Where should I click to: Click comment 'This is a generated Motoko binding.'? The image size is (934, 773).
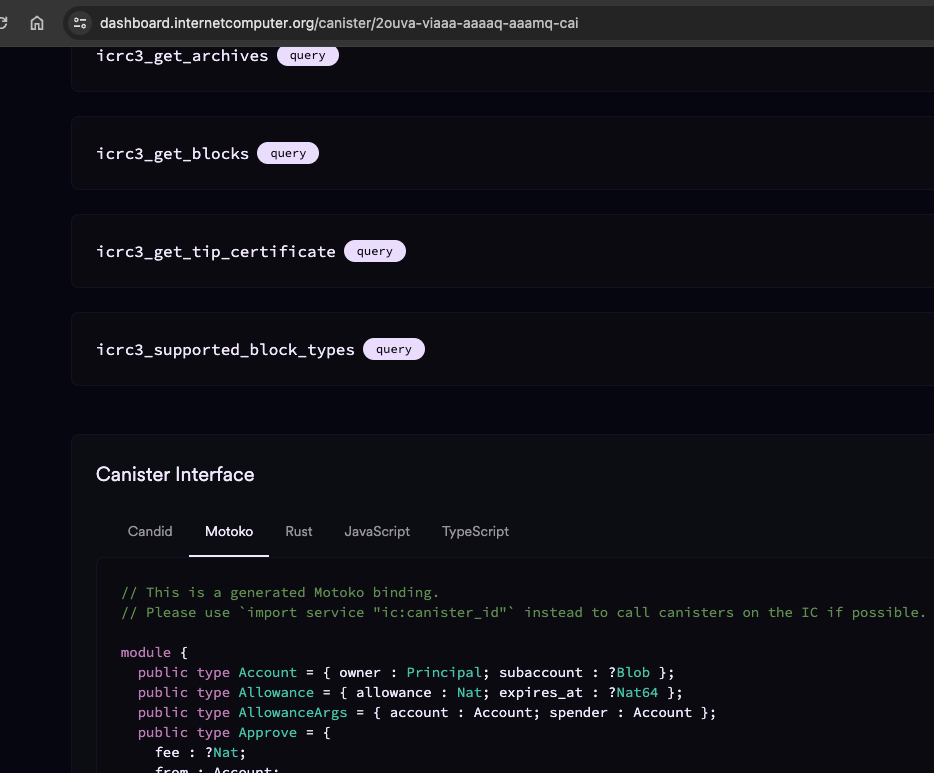[x=280, y=593]
